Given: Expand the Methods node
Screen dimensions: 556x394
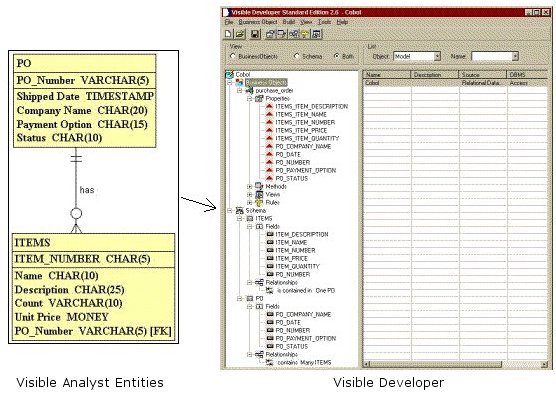Looking at the screenshot, I should tap(249, 187).
